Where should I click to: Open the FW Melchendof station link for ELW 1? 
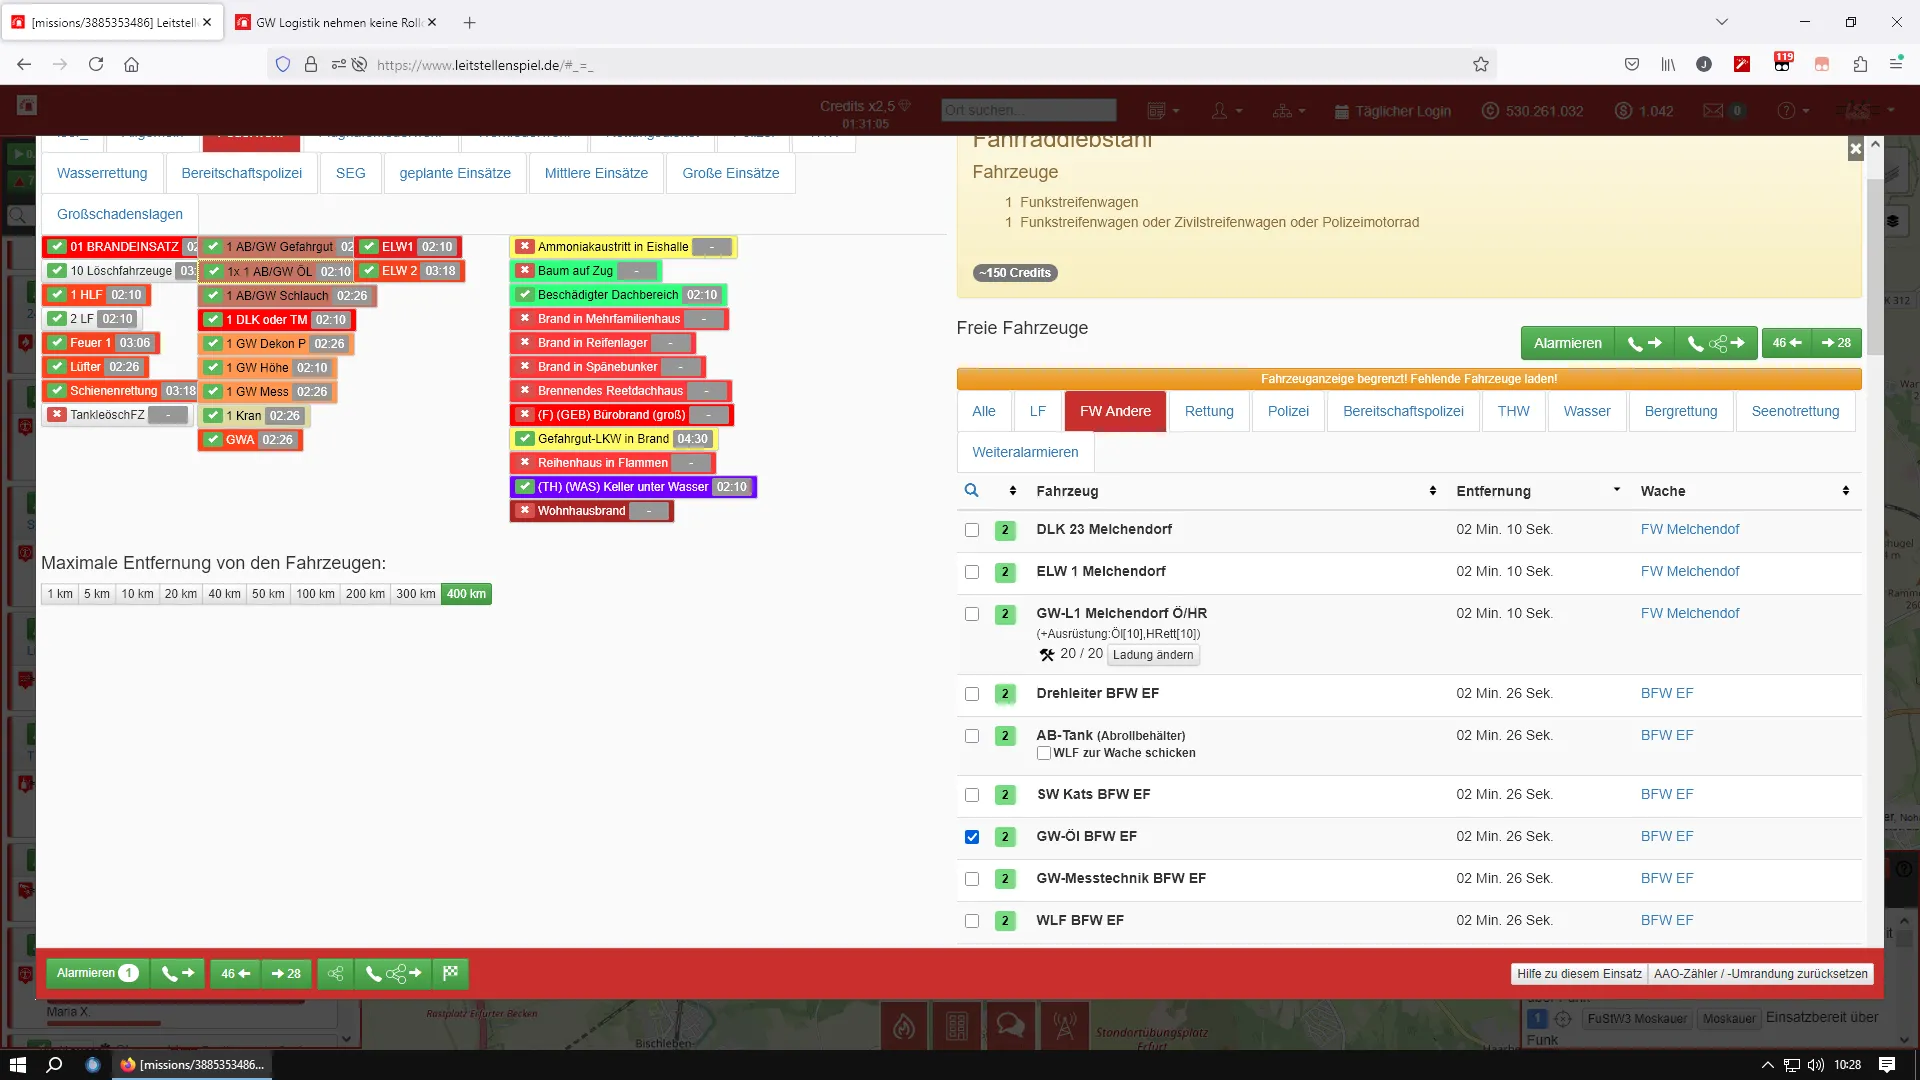pyautogui.click(x=1690, y=571)
